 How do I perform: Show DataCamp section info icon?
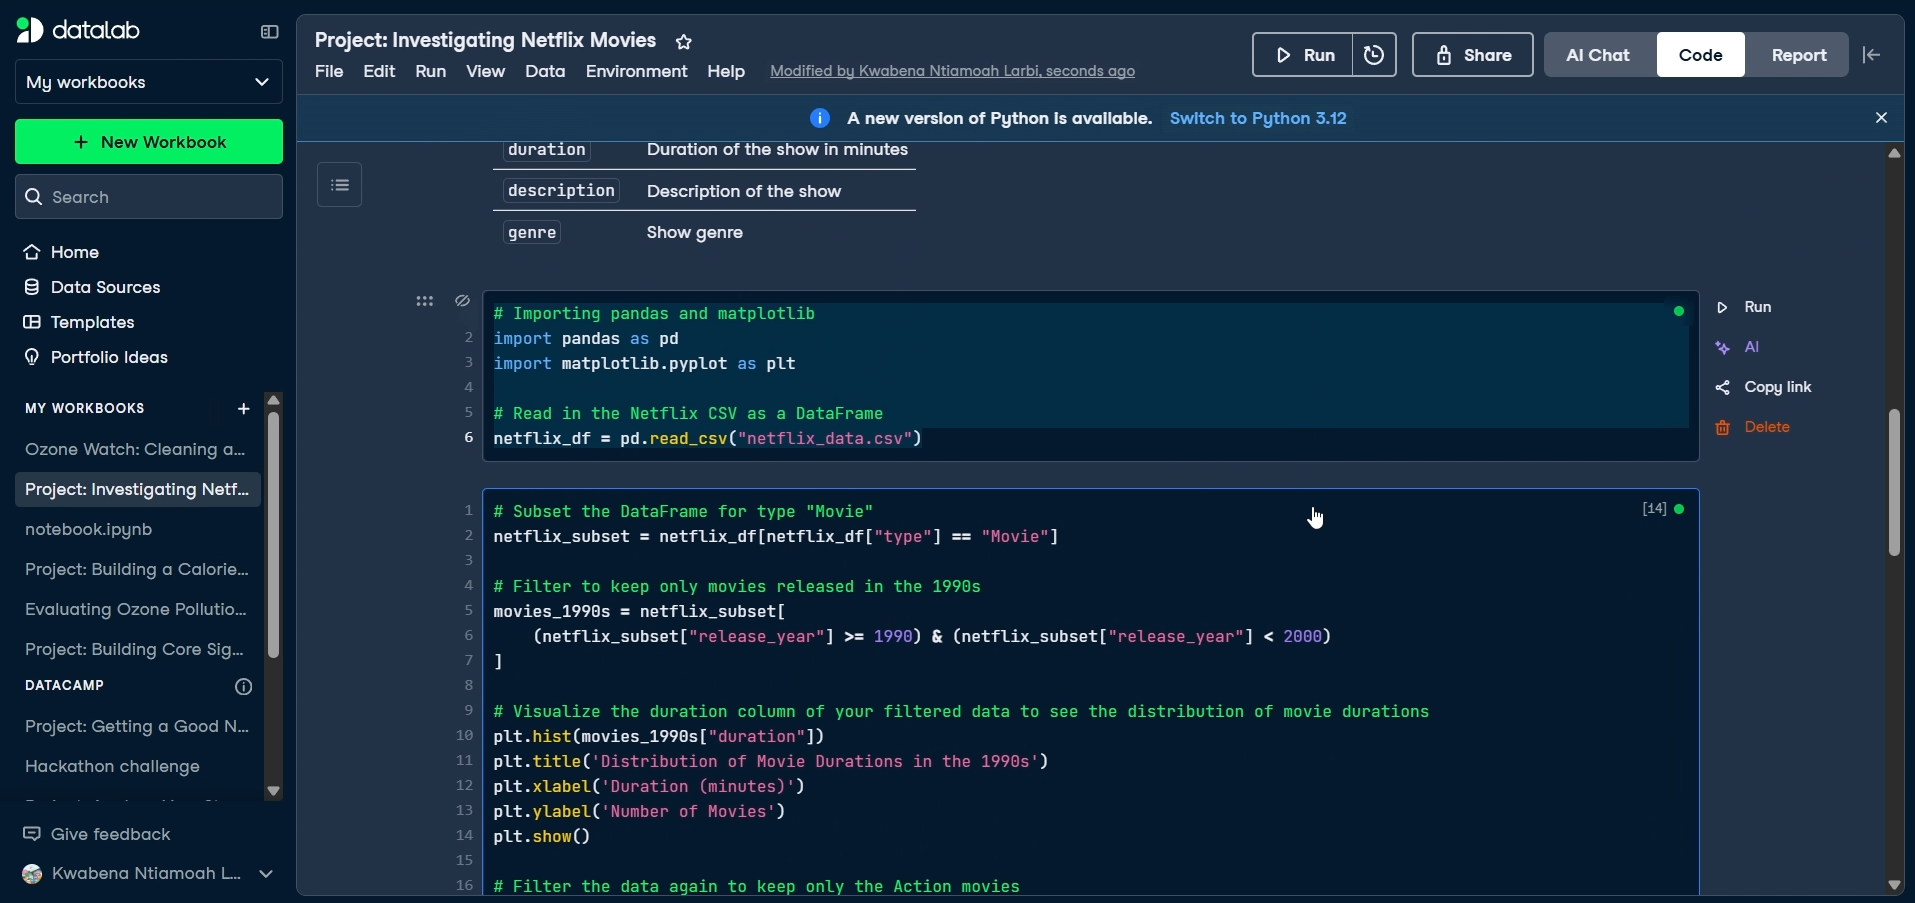[243, 686]
